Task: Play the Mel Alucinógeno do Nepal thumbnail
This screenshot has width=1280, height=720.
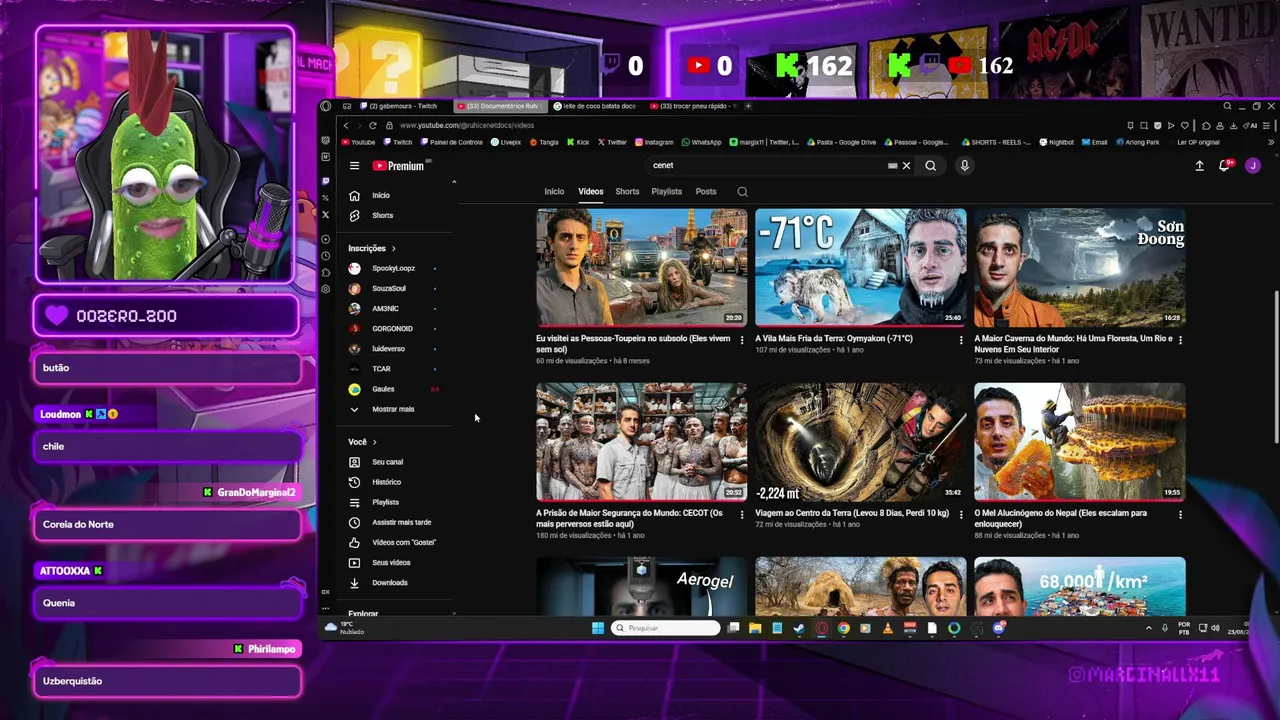Action: (1079, 441)
